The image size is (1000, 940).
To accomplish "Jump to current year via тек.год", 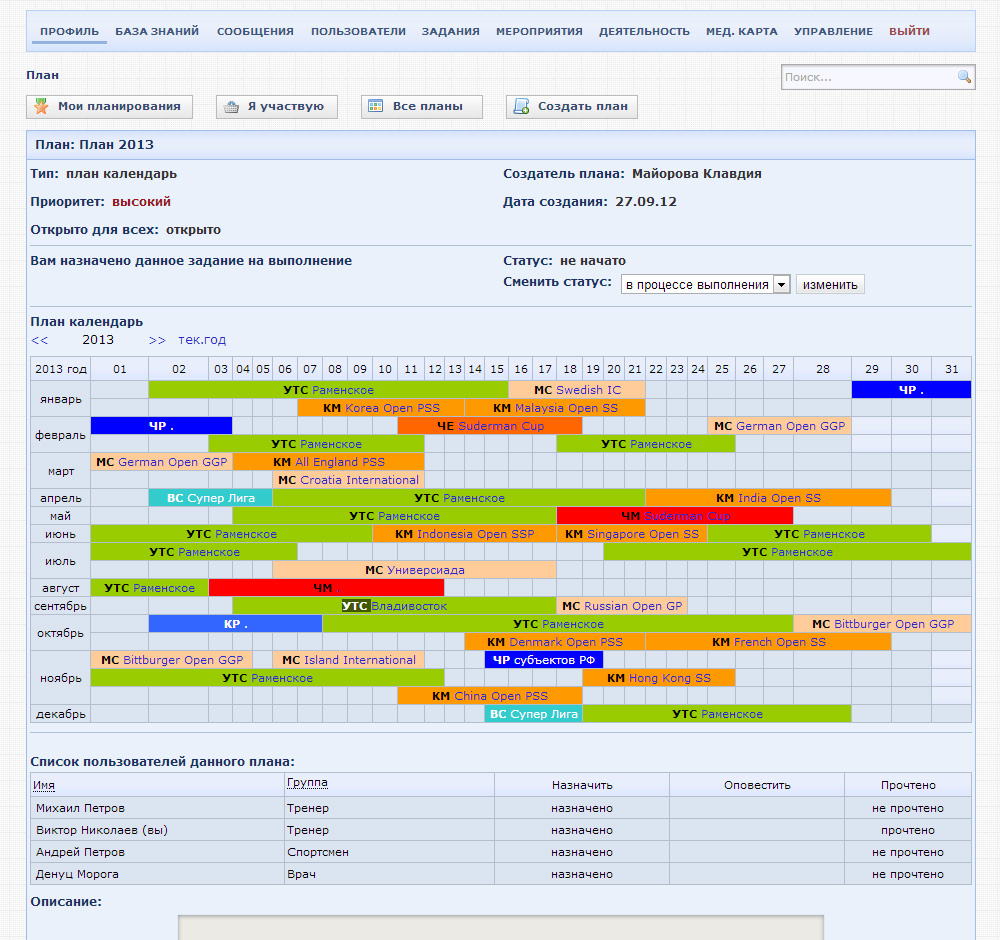I will click(202, 340).
